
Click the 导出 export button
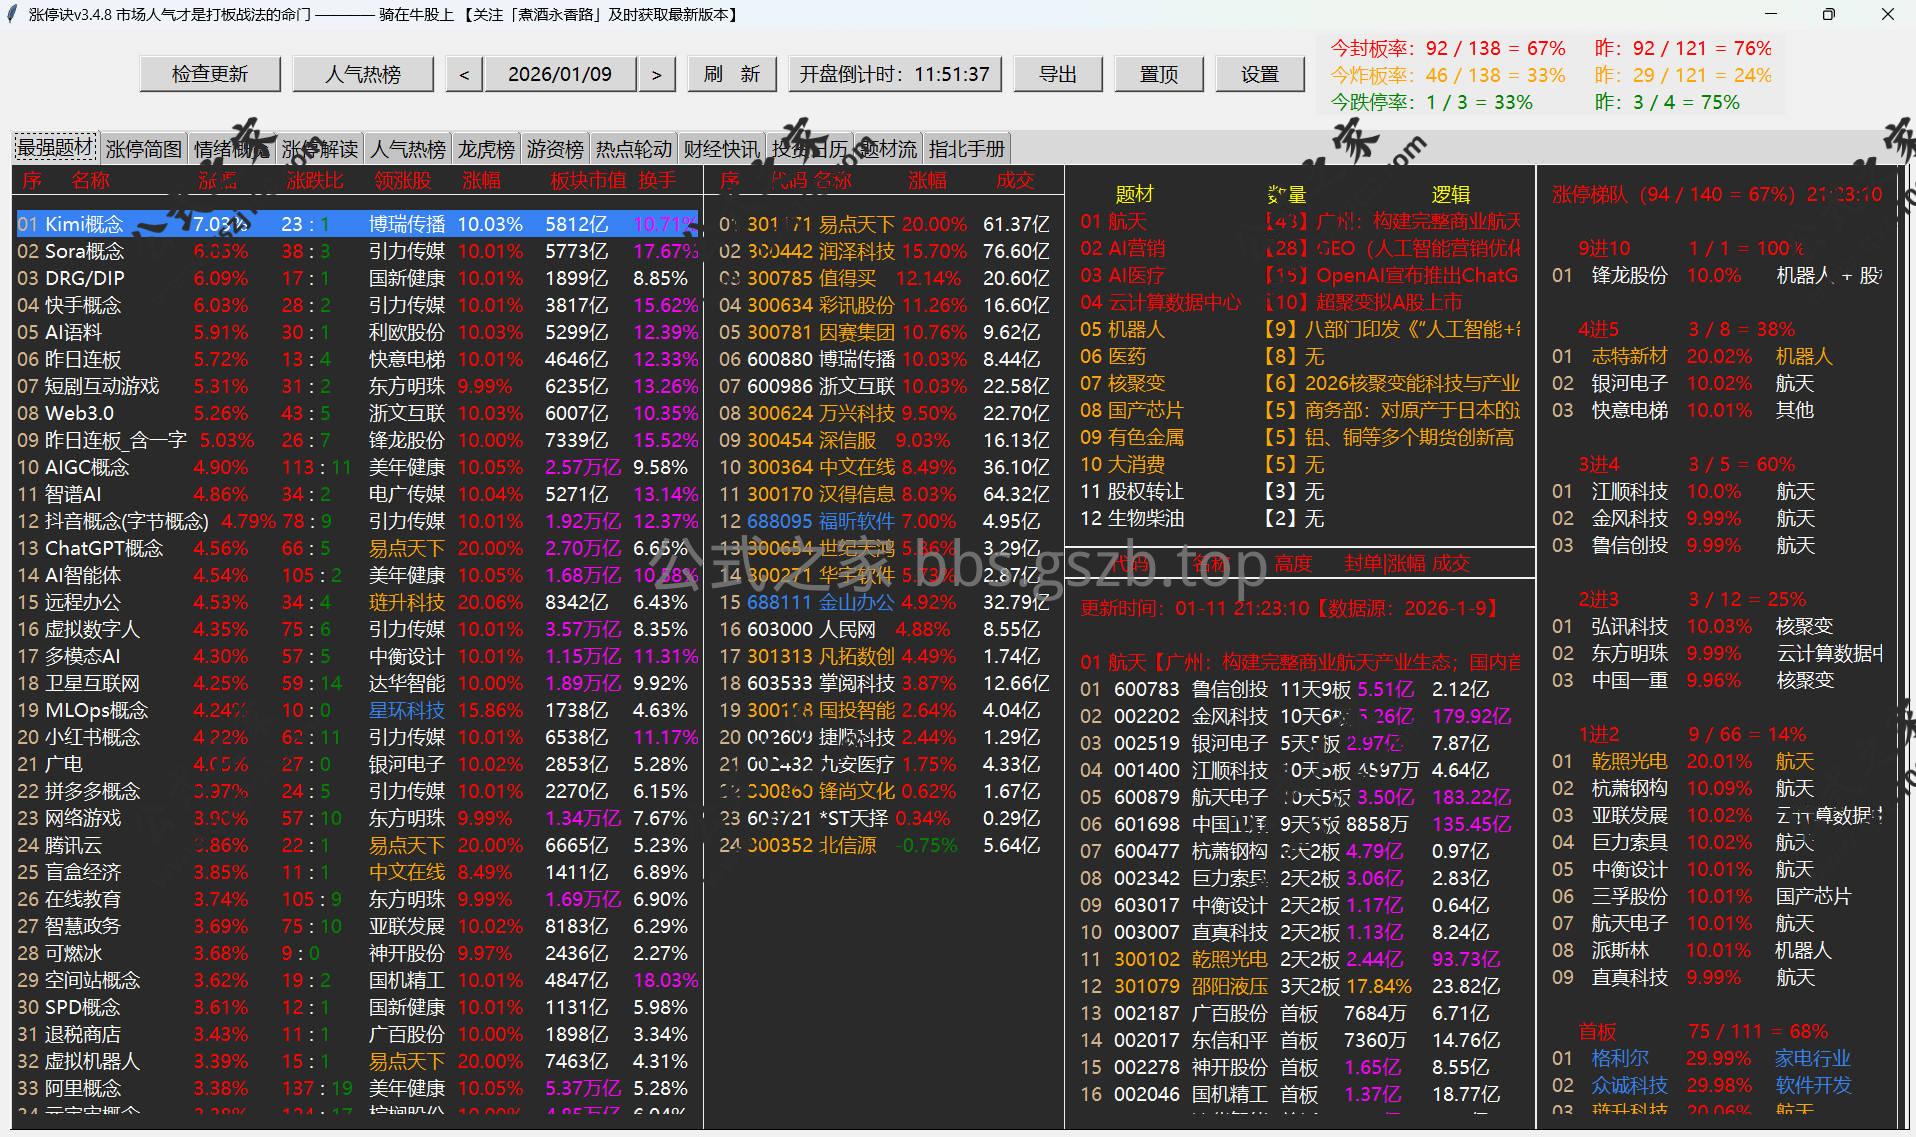click(x=1058, y=74)
